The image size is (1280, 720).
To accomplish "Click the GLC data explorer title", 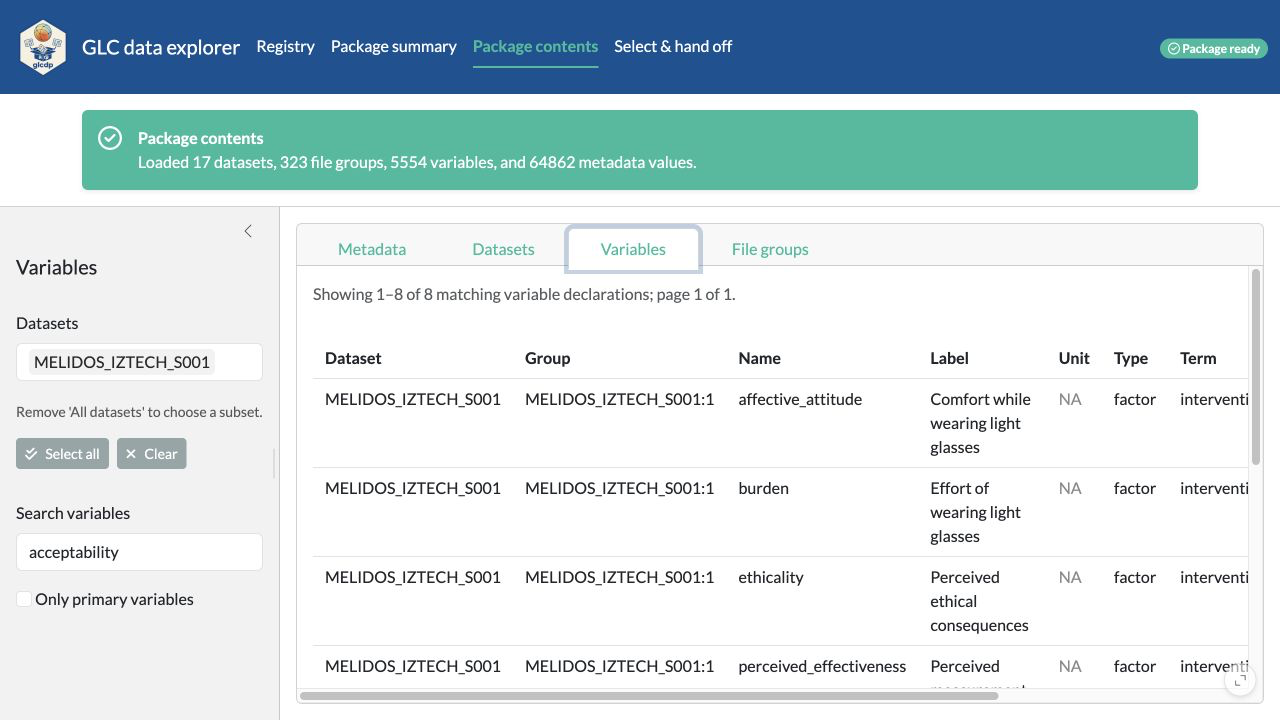I will click(x=161, y=47).
